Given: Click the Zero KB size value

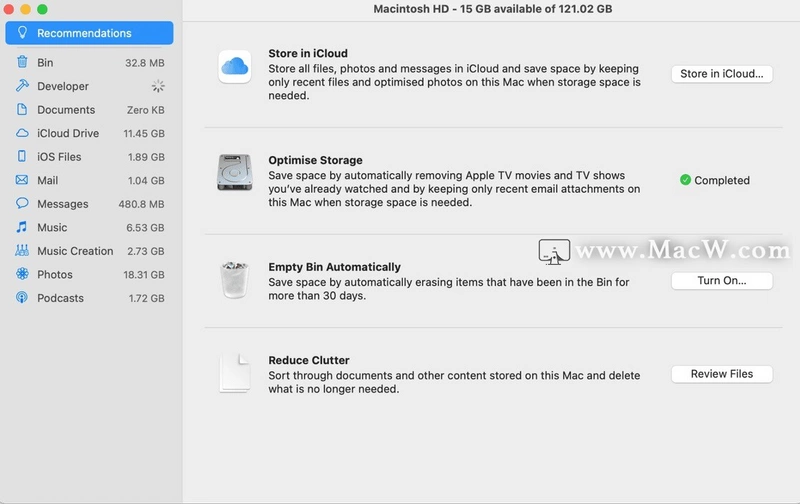Looking at the screenshot, I should [145, 110].
